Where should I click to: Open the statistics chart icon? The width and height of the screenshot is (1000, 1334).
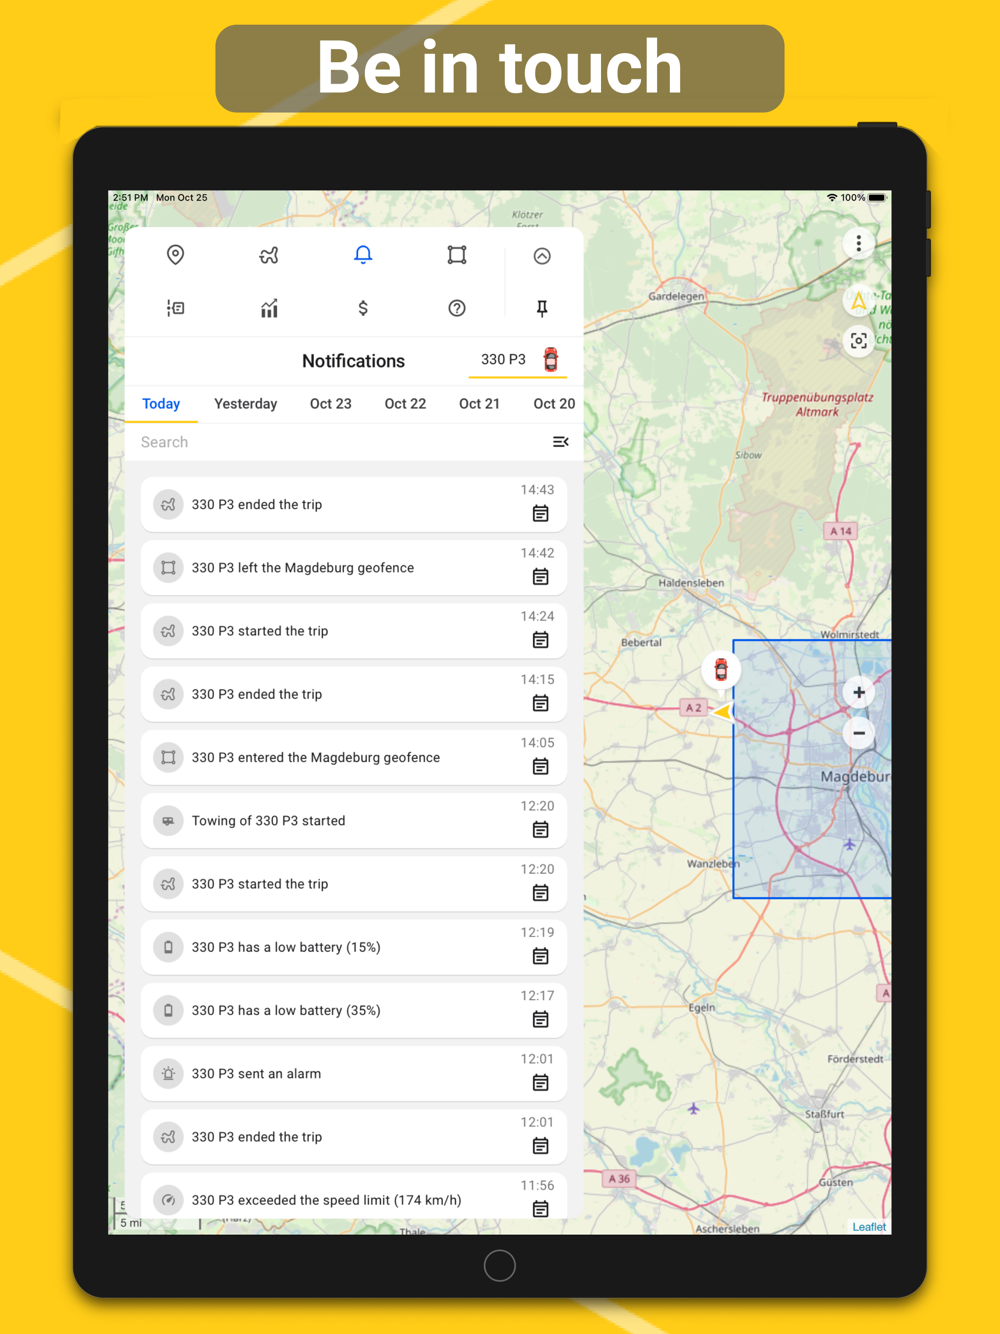pos(269,308)
